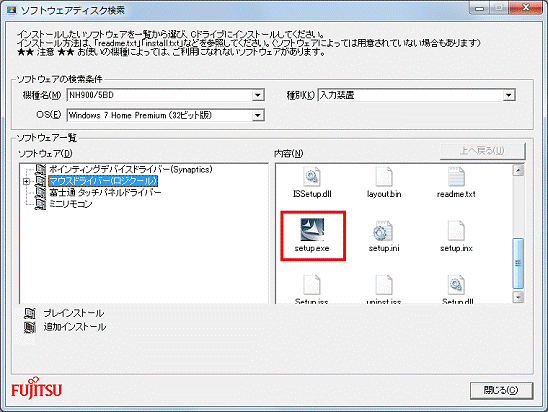The width and height of the screenshot is (548, 412).
Task: Click the contents list scroll up arrow
Action: pyautogui.click(x=518, y=171)
